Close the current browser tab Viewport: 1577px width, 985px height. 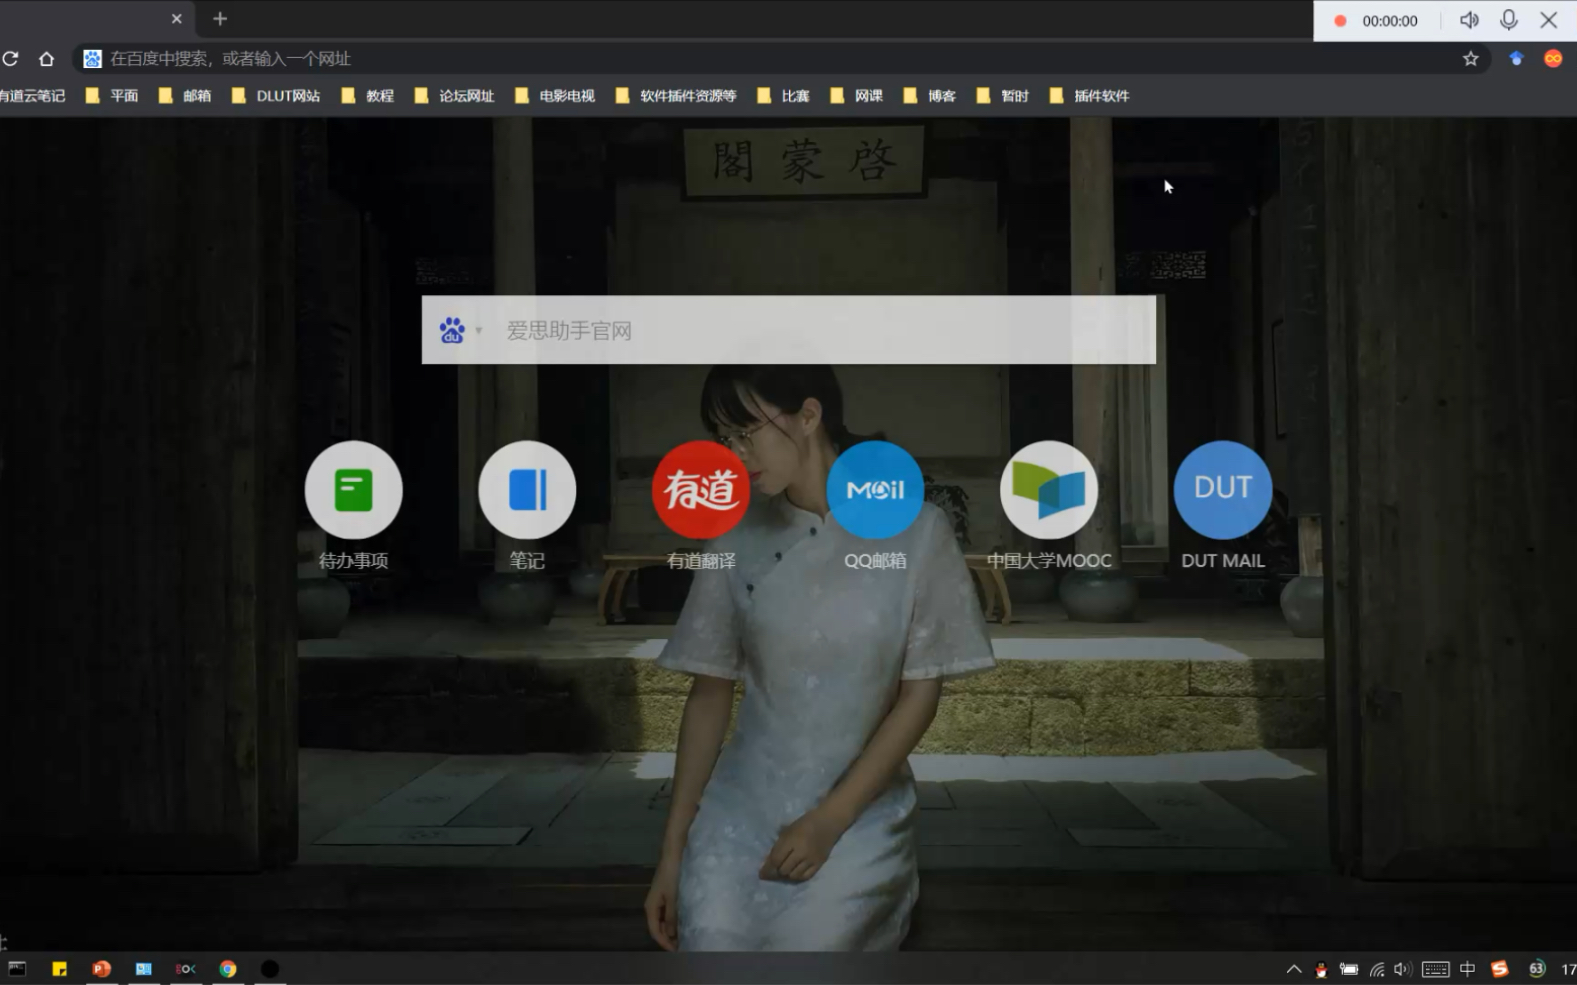[176, 19]
